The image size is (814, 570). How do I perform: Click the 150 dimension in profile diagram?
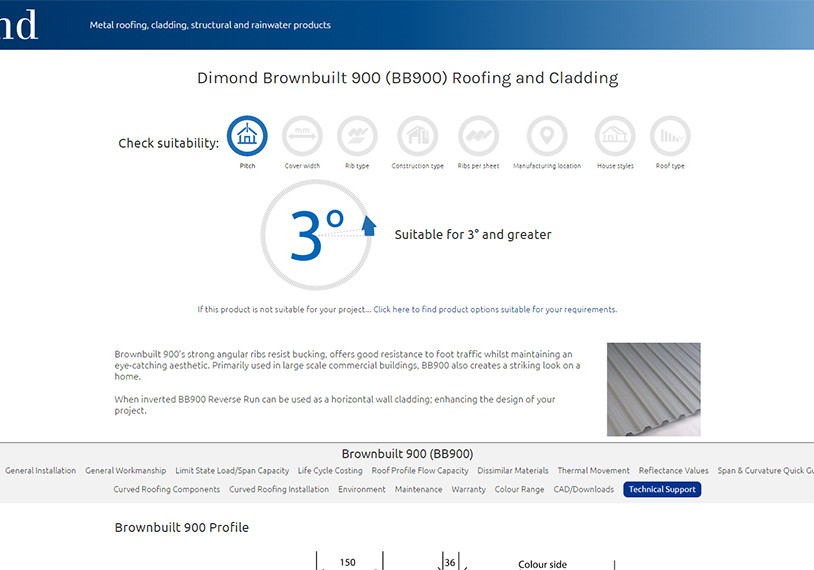point(348,562)
